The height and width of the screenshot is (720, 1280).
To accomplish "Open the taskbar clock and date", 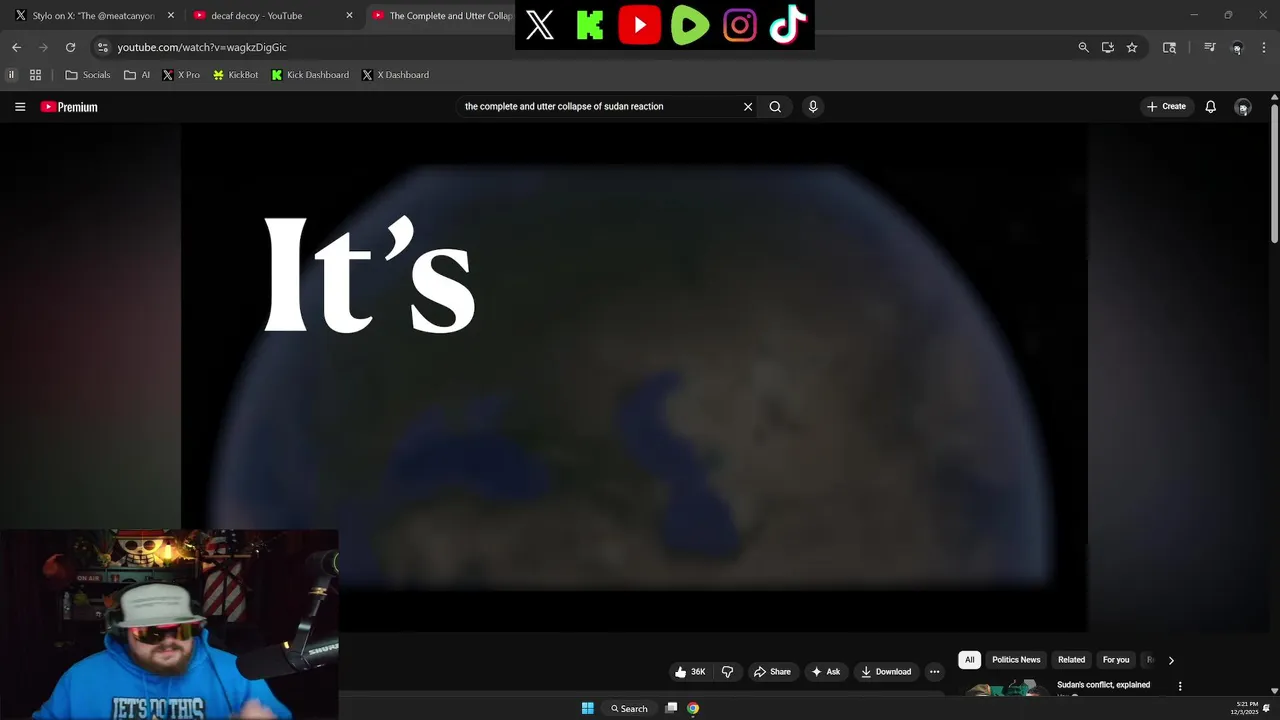I will click(x=1245, y=709).
